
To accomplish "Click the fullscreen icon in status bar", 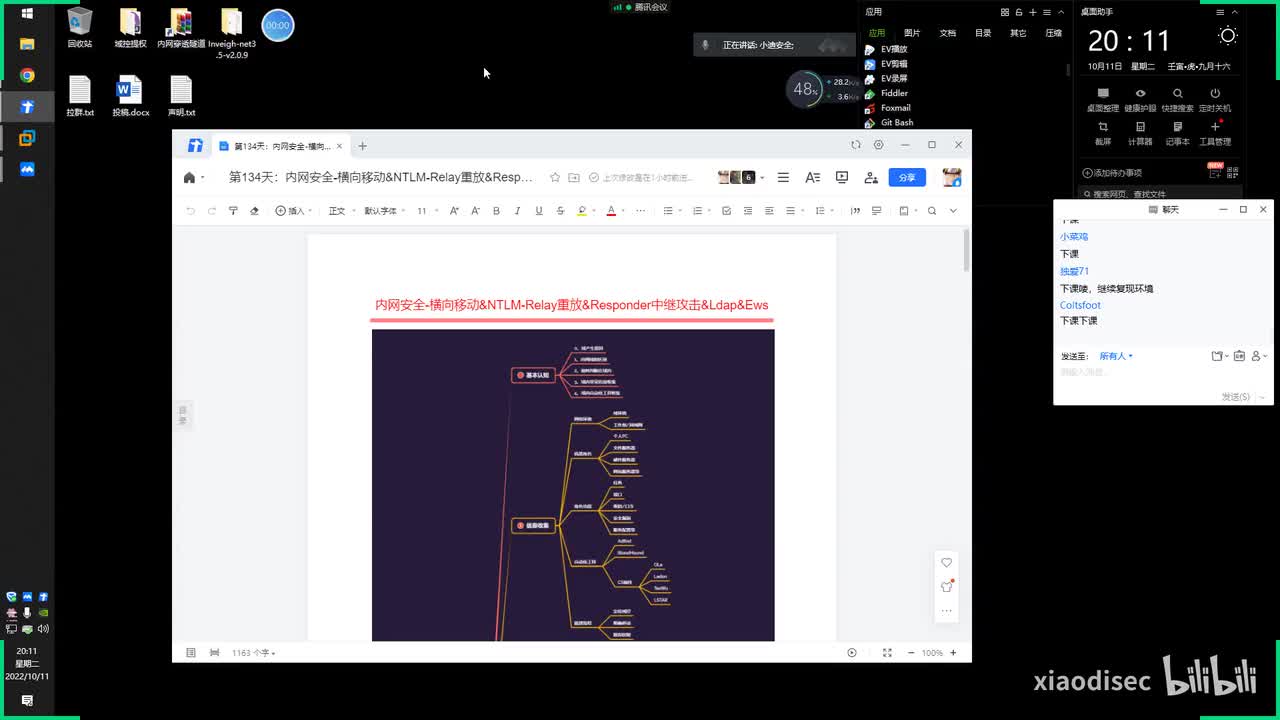I will click(x=887, y=653).
